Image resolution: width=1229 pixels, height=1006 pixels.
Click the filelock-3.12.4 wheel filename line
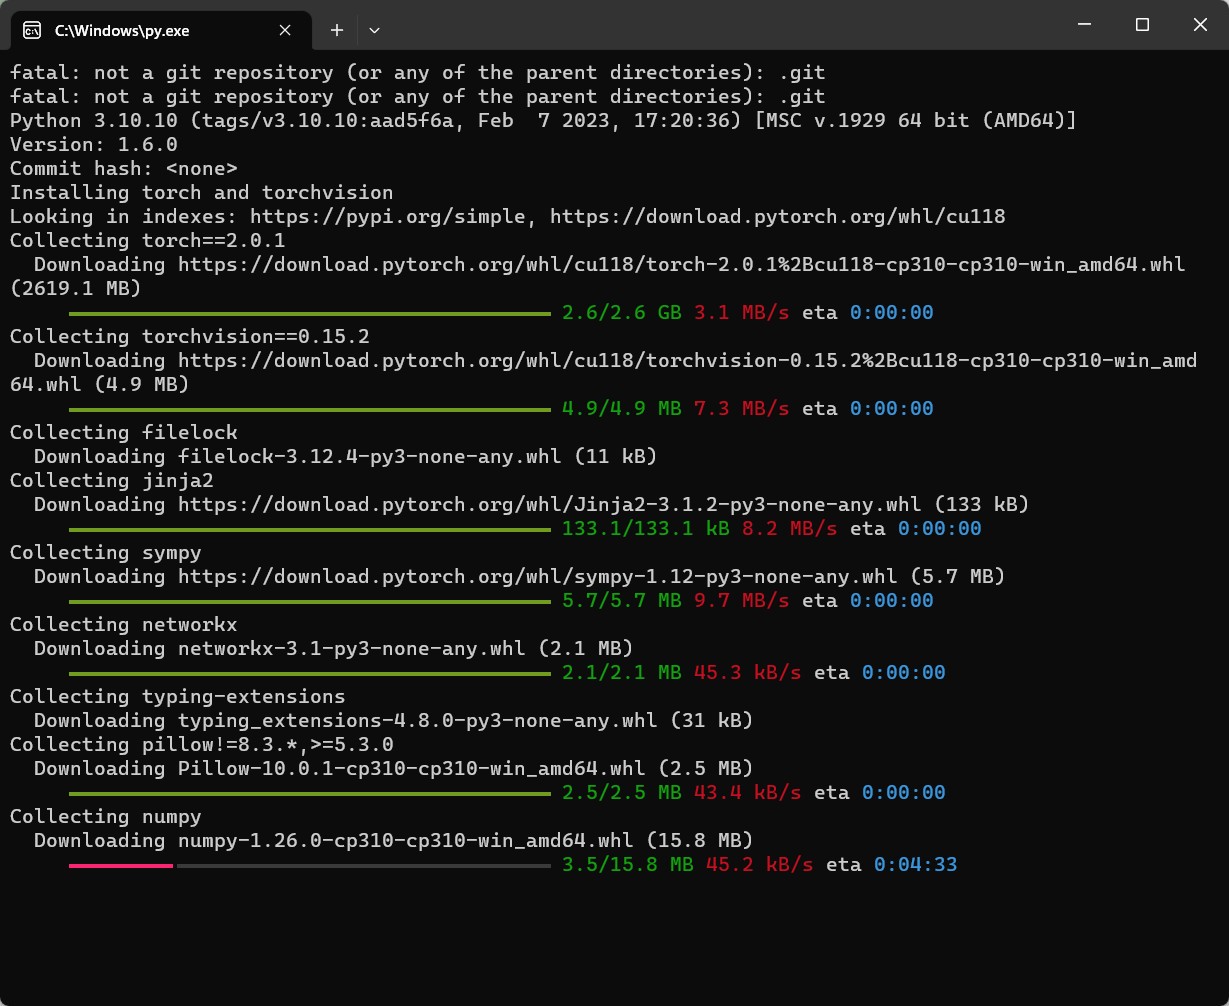pos(346,457)
